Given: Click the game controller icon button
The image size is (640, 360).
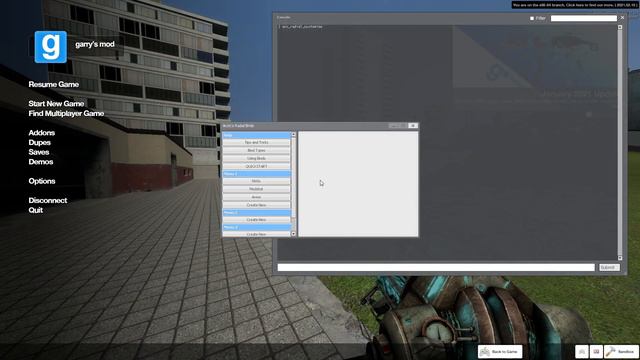Looking at the screenshot, I should (x=582, y=351).
